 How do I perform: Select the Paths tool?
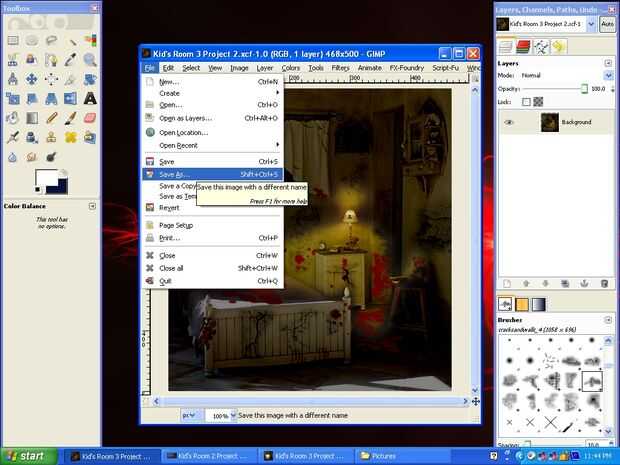51,60
